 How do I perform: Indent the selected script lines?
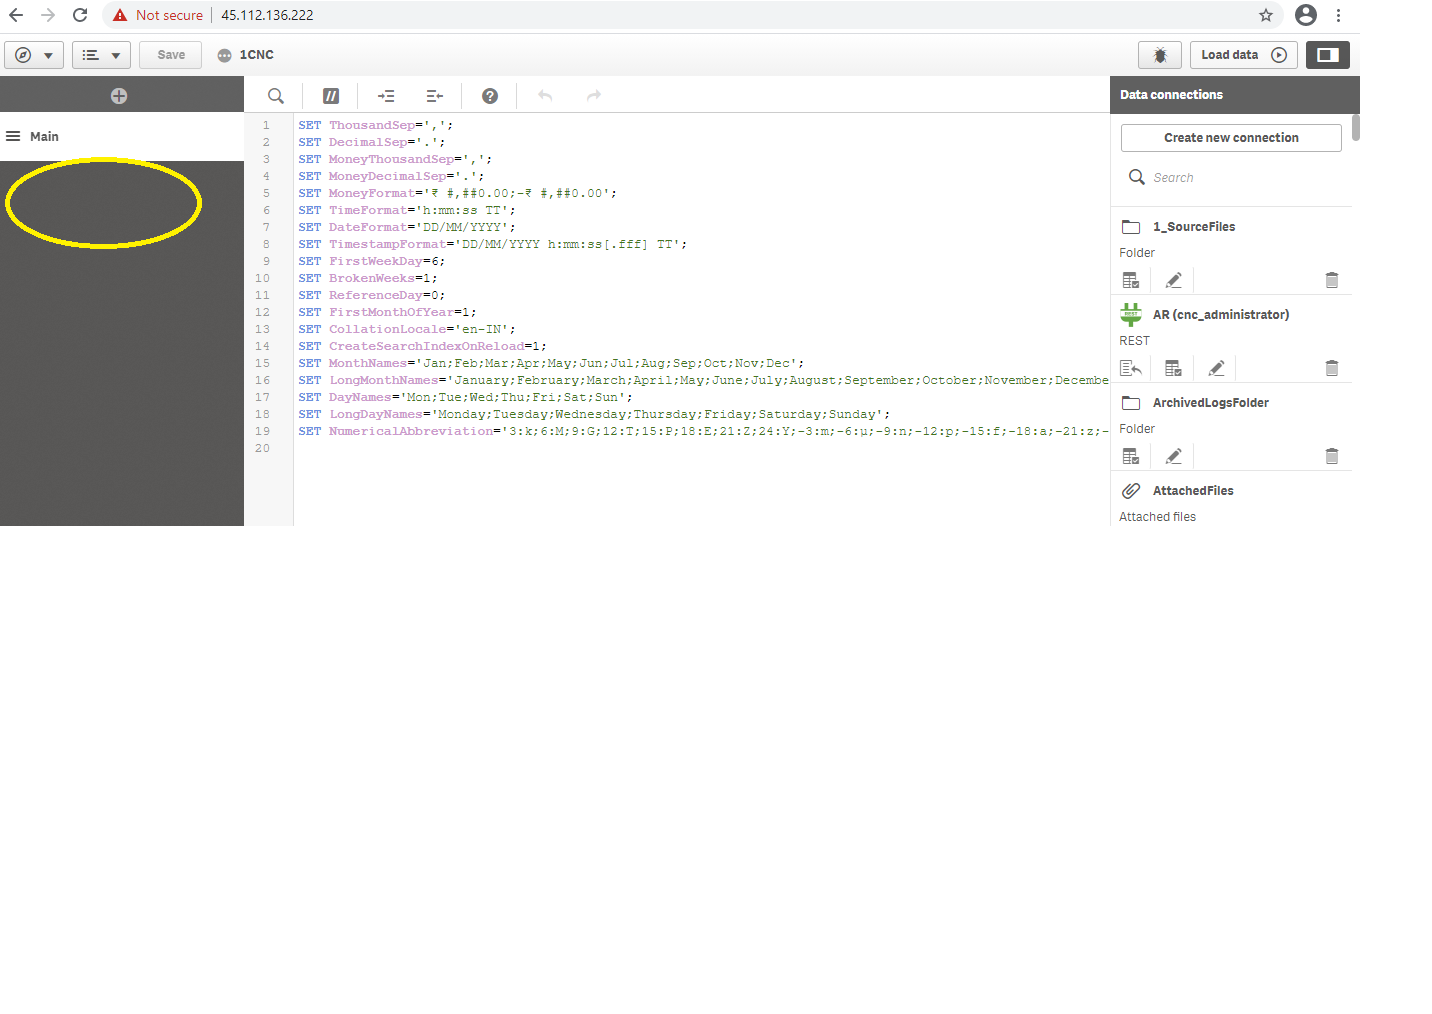[386, 96]
